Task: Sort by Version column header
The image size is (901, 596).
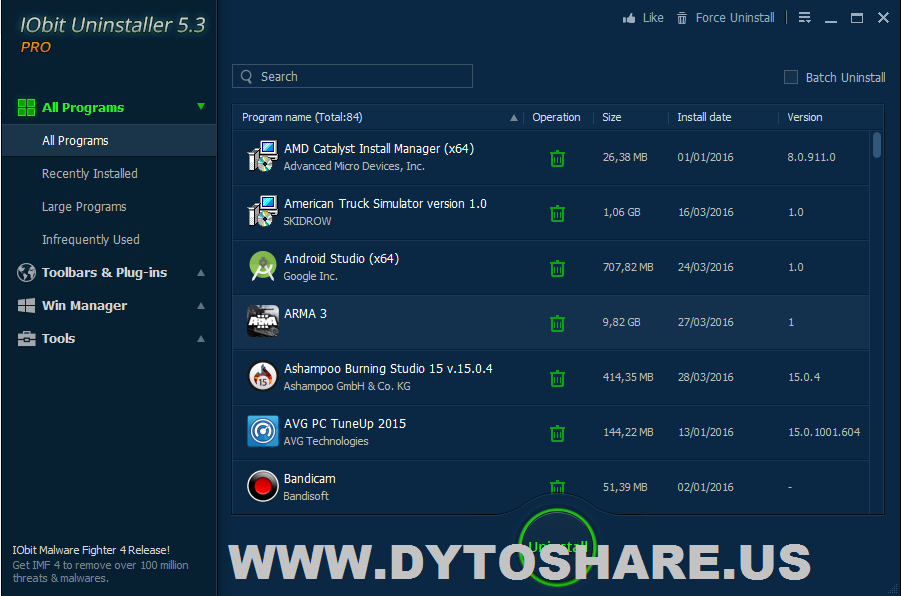Action: pos(804,117)
